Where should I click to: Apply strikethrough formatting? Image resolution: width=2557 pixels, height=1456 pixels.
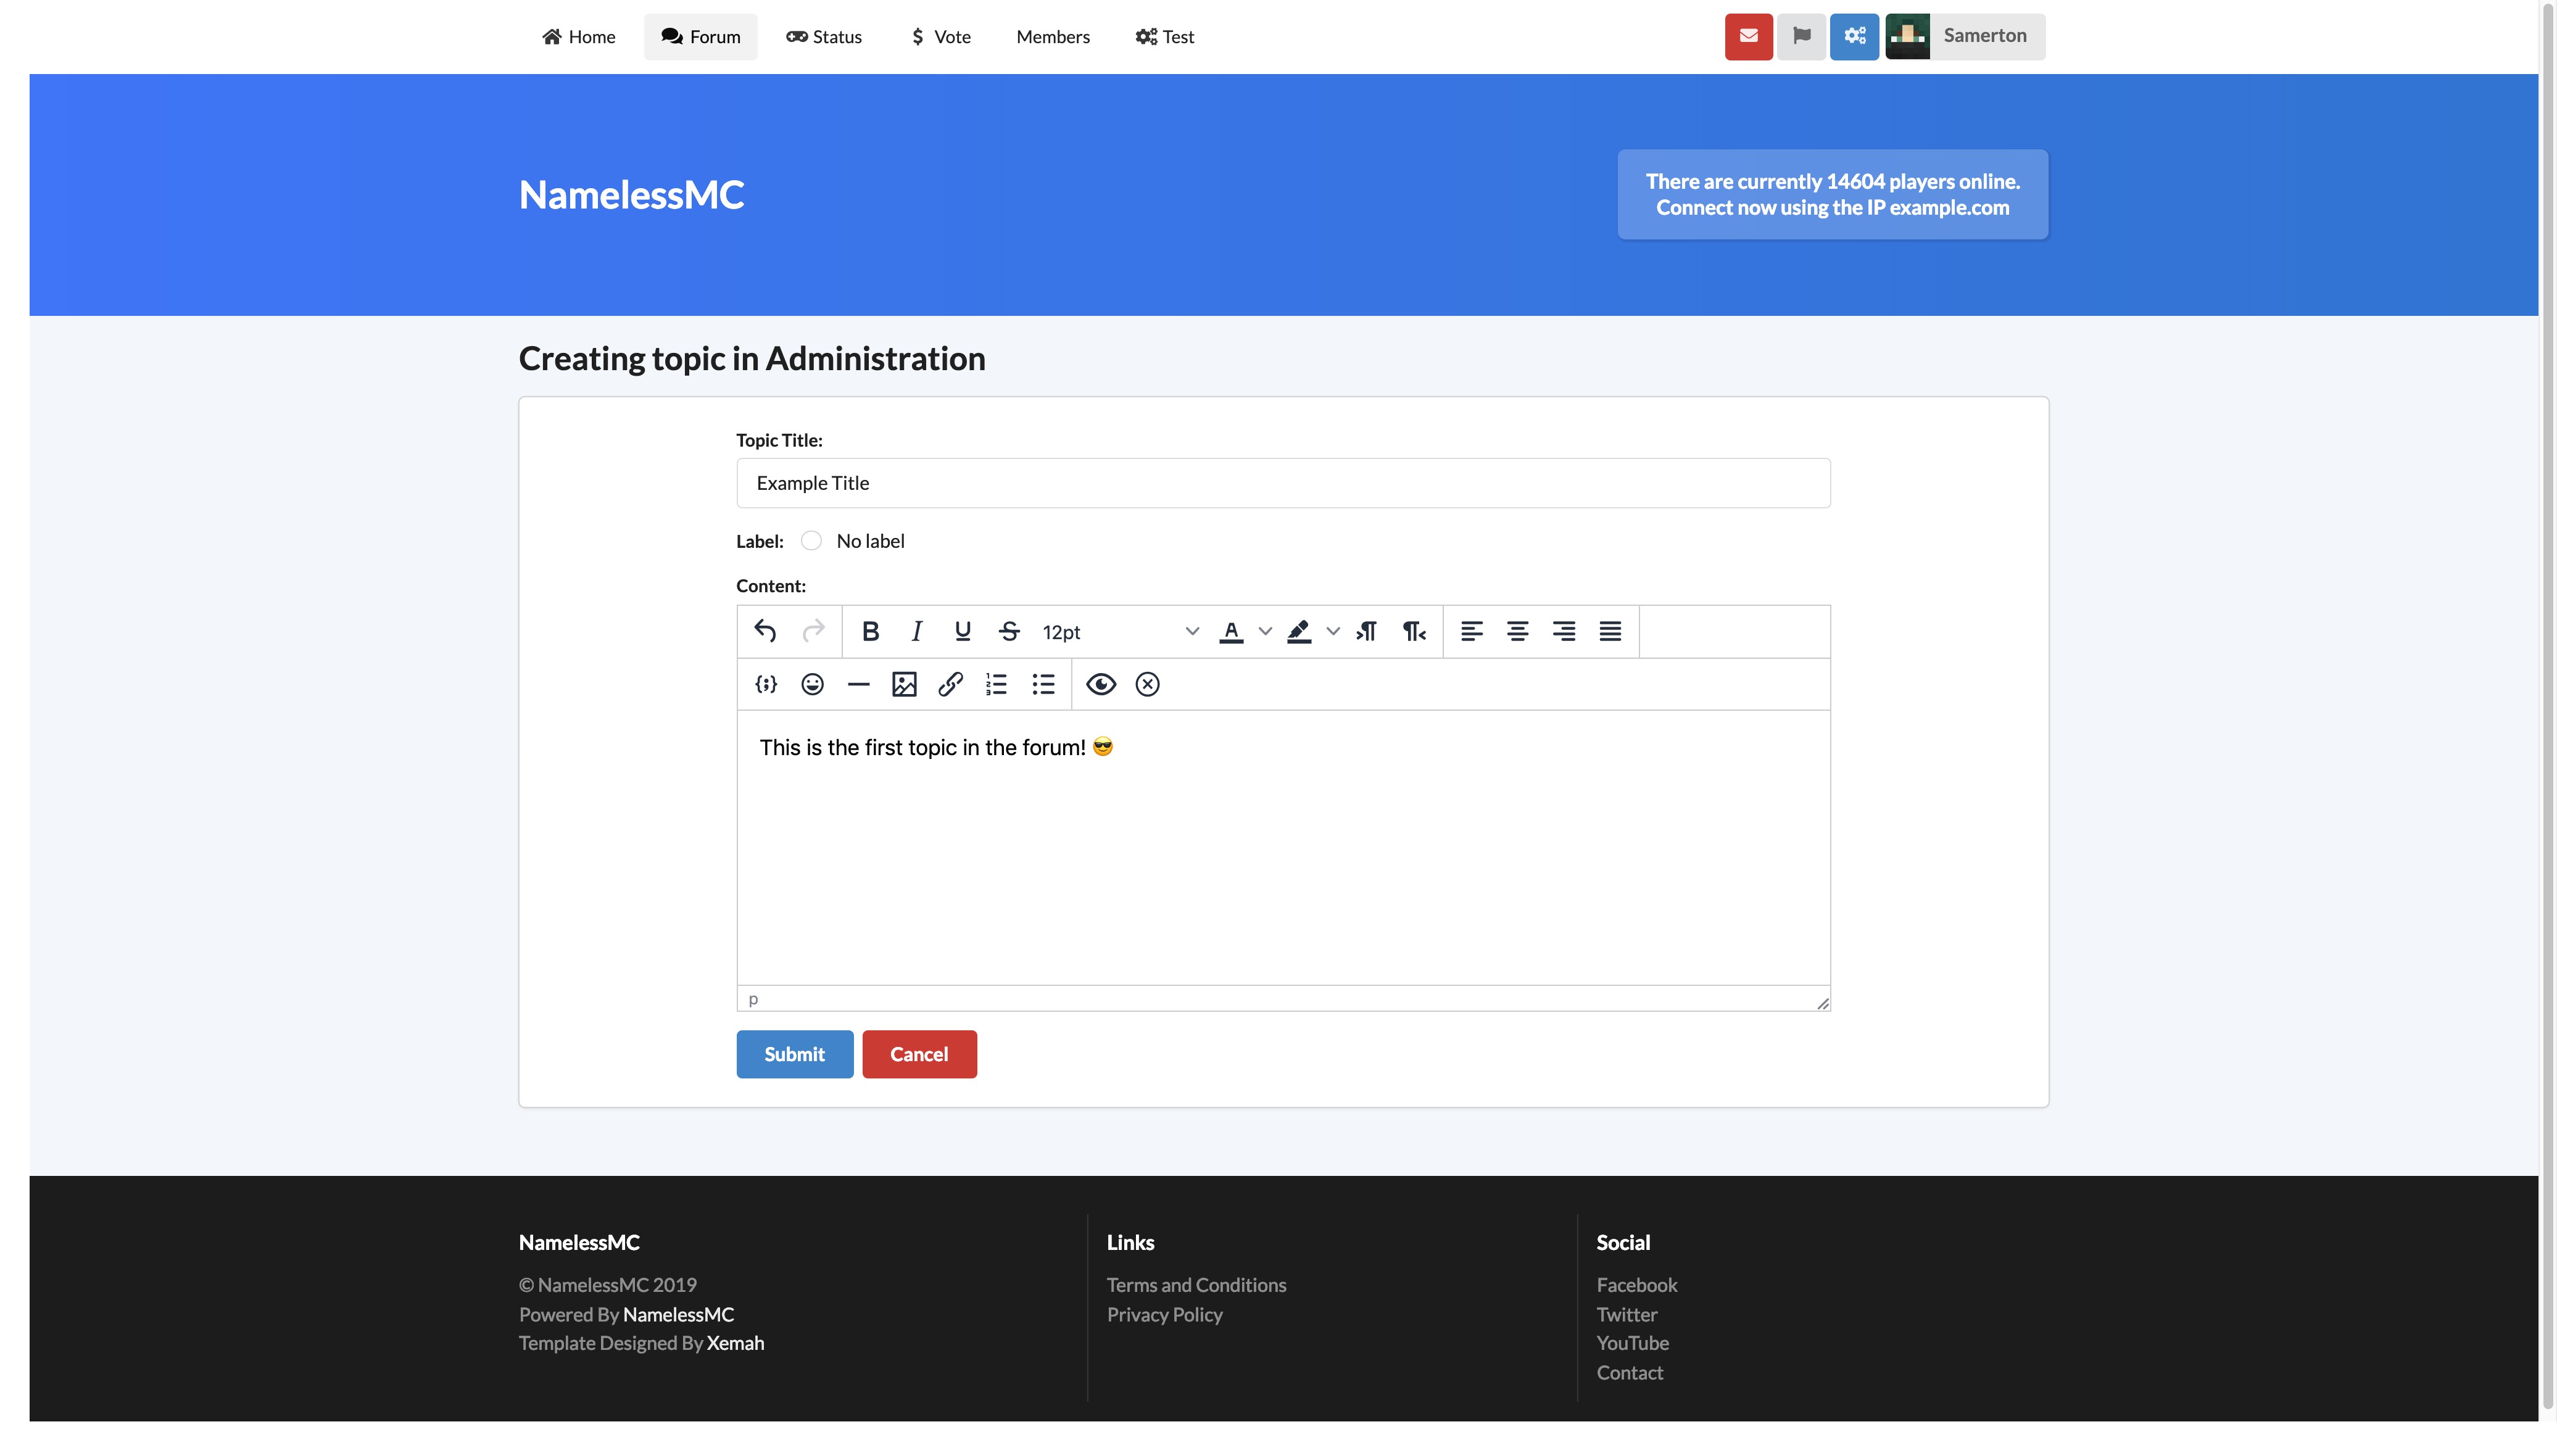point(1008,631)
